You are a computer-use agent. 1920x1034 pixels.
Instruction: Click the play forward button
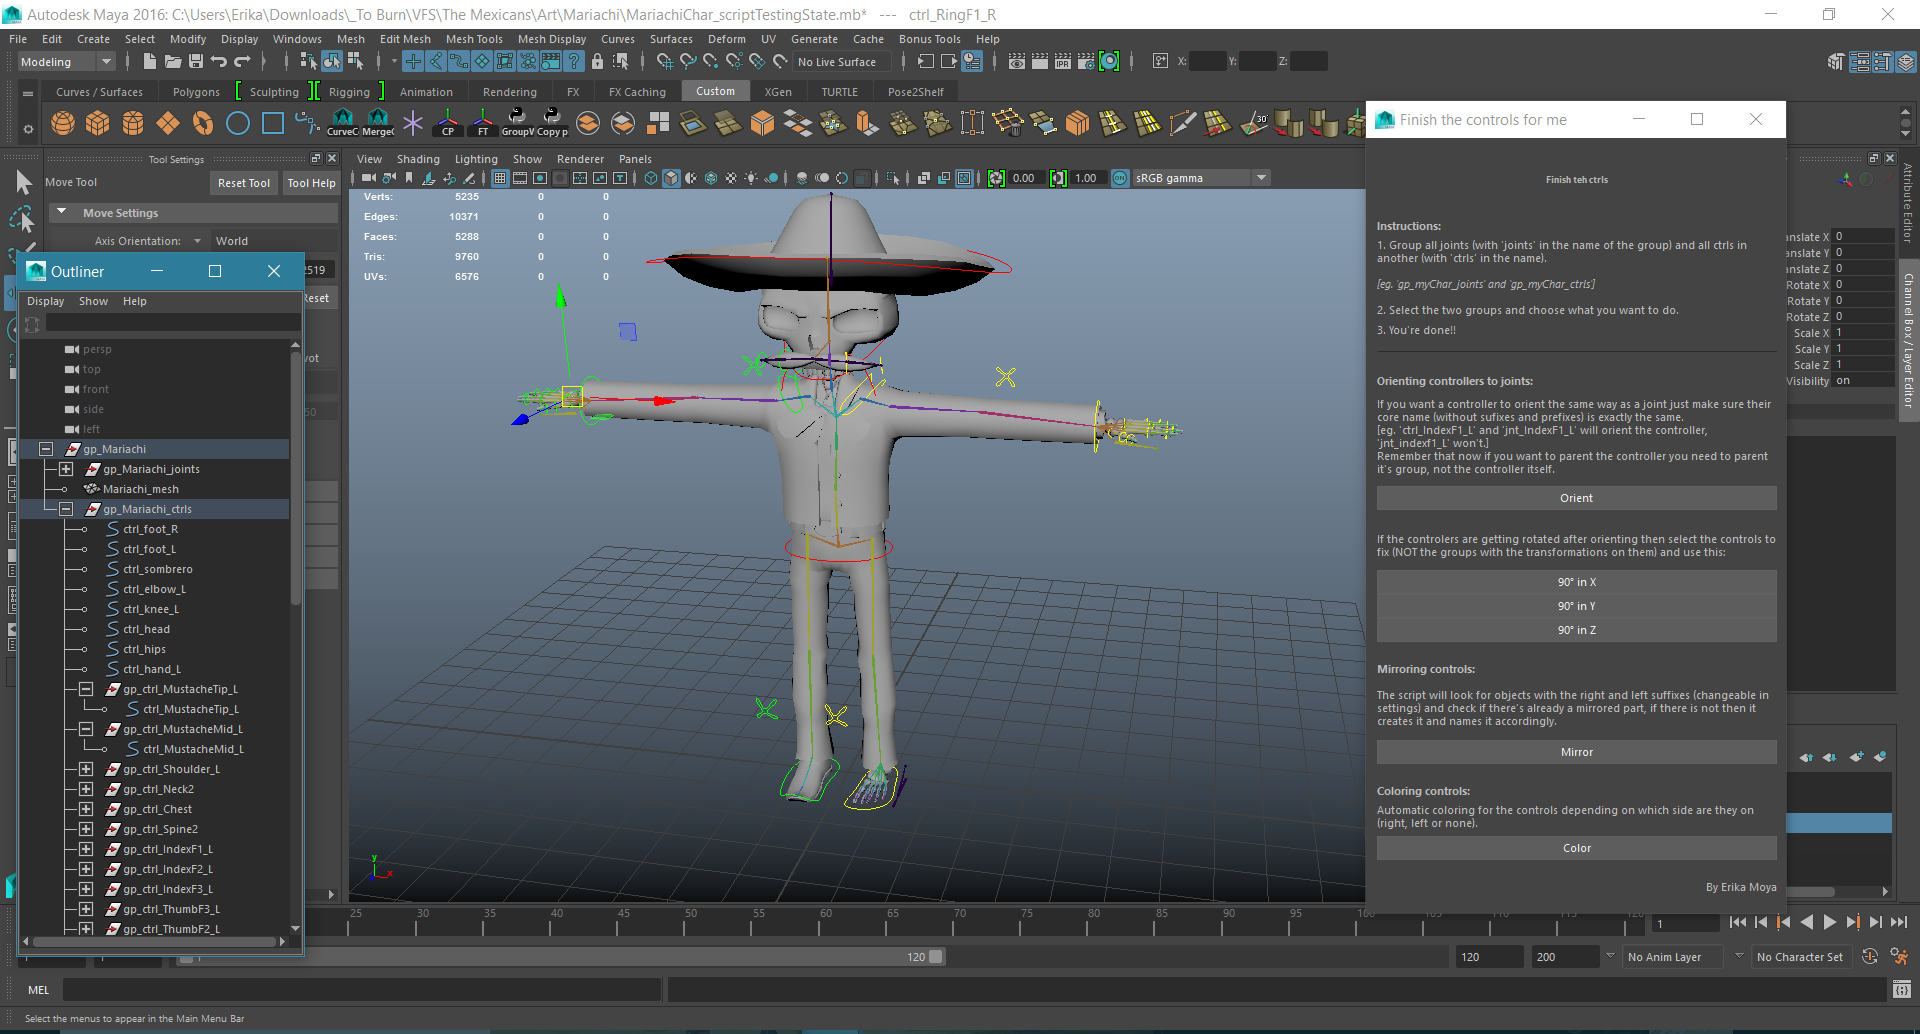tap(1829, 923)
